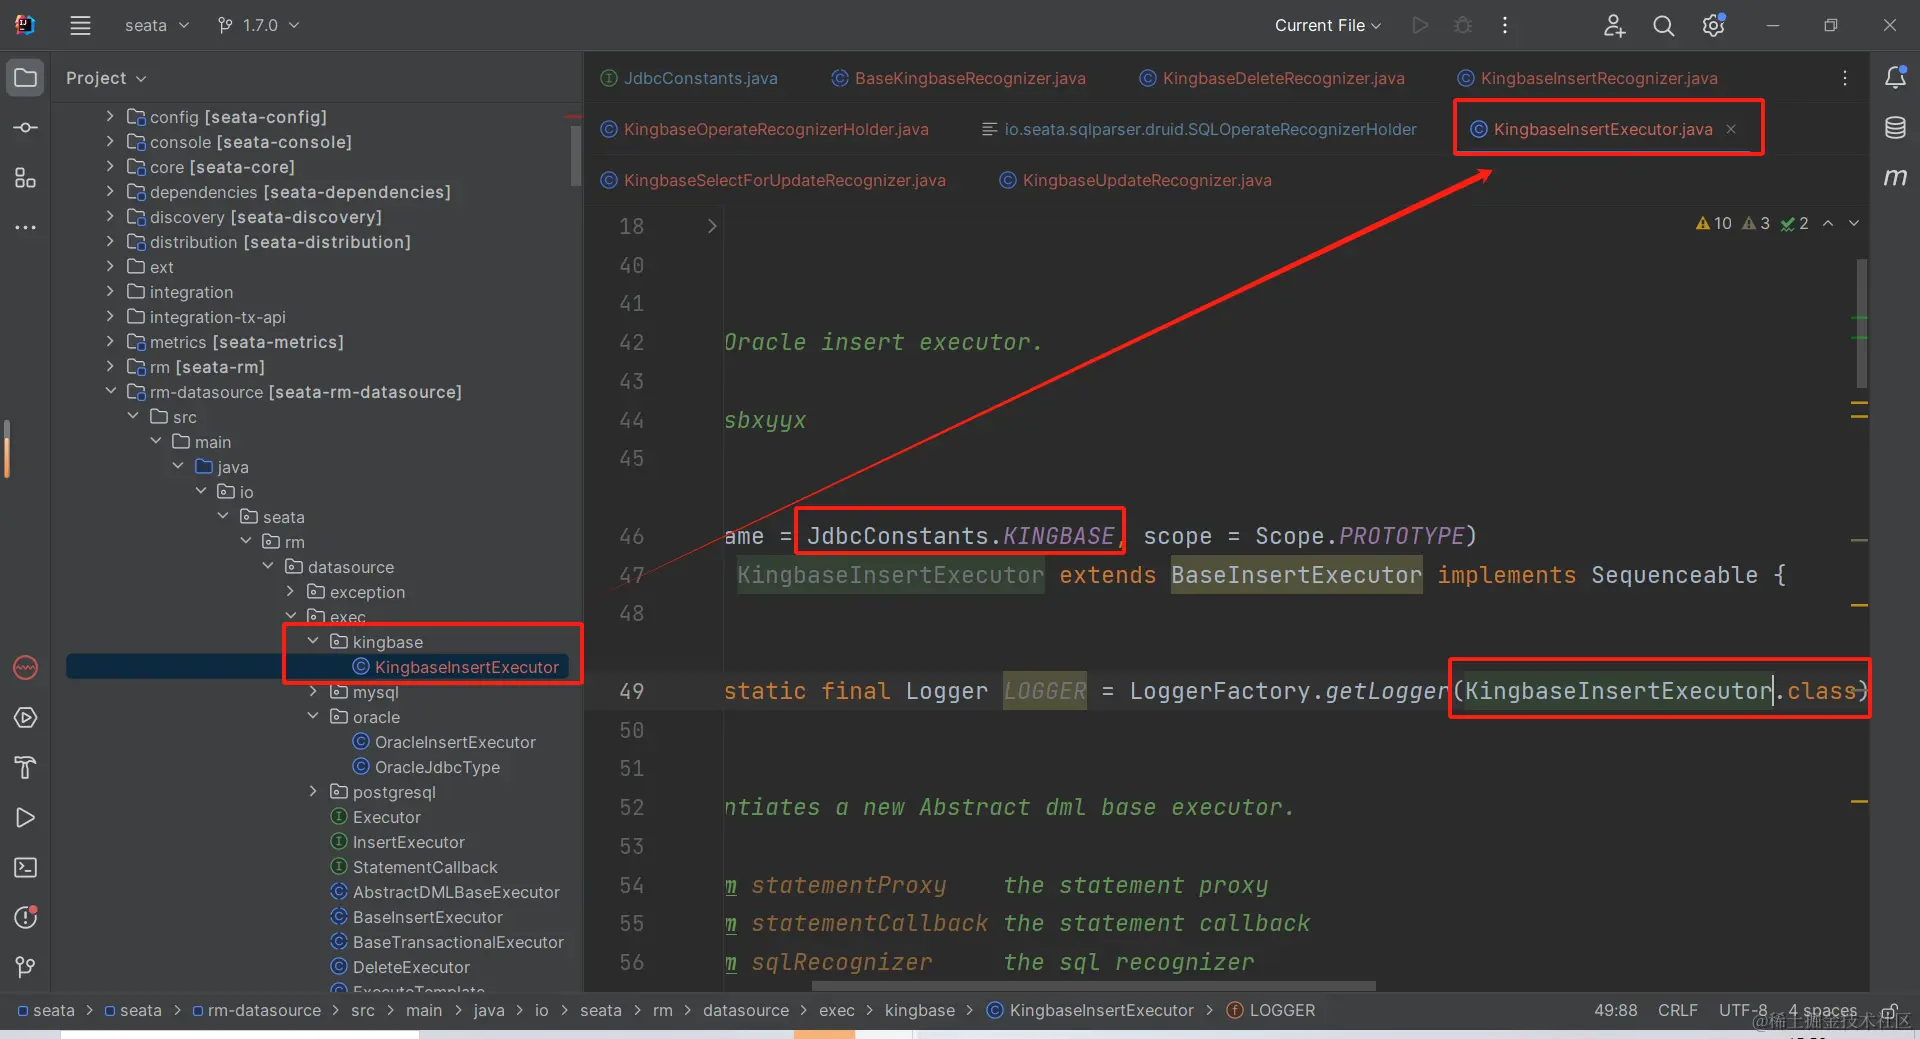Click the UTF-8 encoding widget
Image resolution: width=1920 pixels, height=1039 pixels.
pos(1743,1010)
